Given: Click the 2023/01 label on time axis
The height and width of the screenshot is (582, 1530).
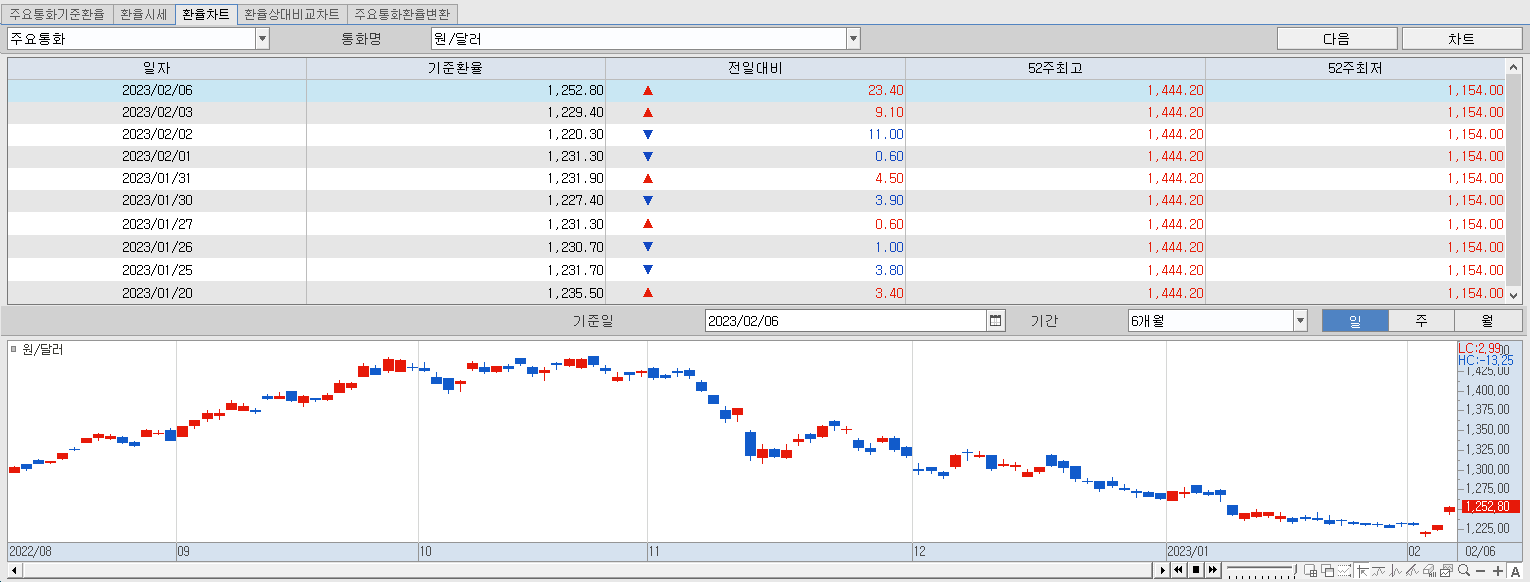Looking at the screenshot, I should pyautogui.click(x=1189, y=551).
